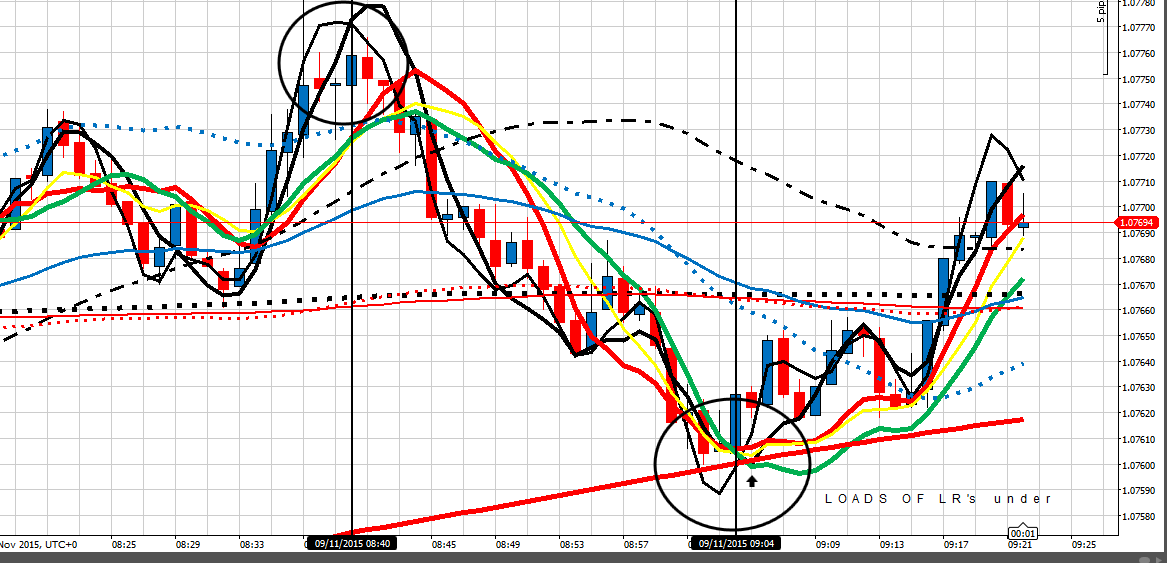Click the 09:25 label on time axis

coord(1084,546)
